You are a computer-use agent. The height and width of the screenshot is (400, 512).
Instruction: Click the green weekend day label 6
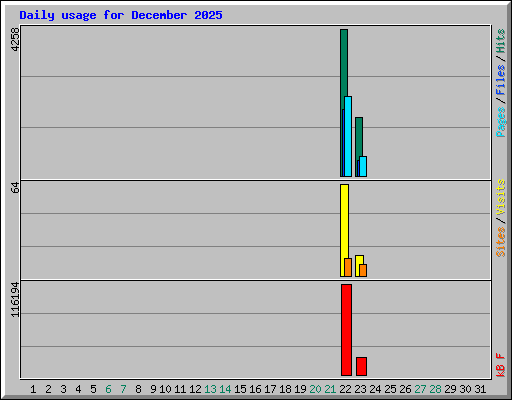point(108,389)
